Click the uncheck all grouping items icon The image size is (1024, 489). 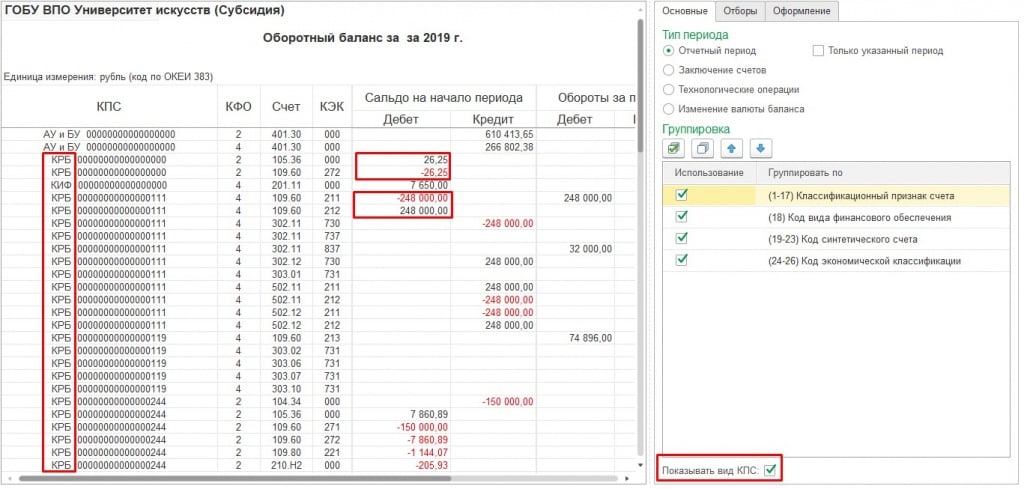(x=702, y=148)
